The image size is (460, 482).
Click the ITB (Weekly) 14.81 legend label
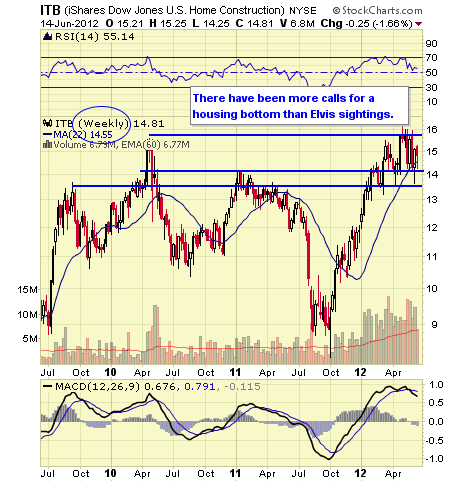point(109,124)
